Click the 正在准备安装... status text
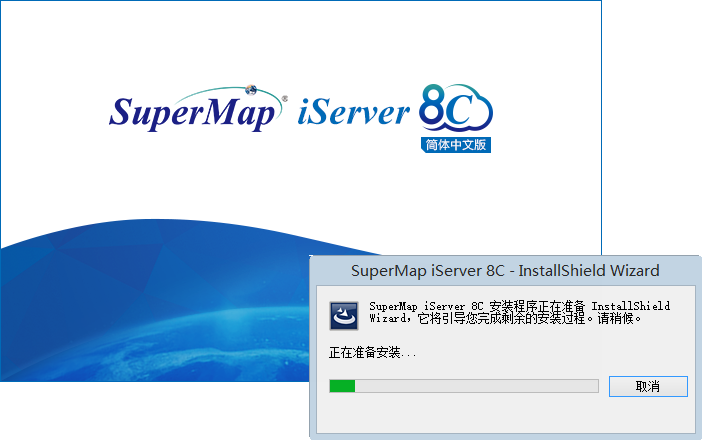 pos(372,353)
